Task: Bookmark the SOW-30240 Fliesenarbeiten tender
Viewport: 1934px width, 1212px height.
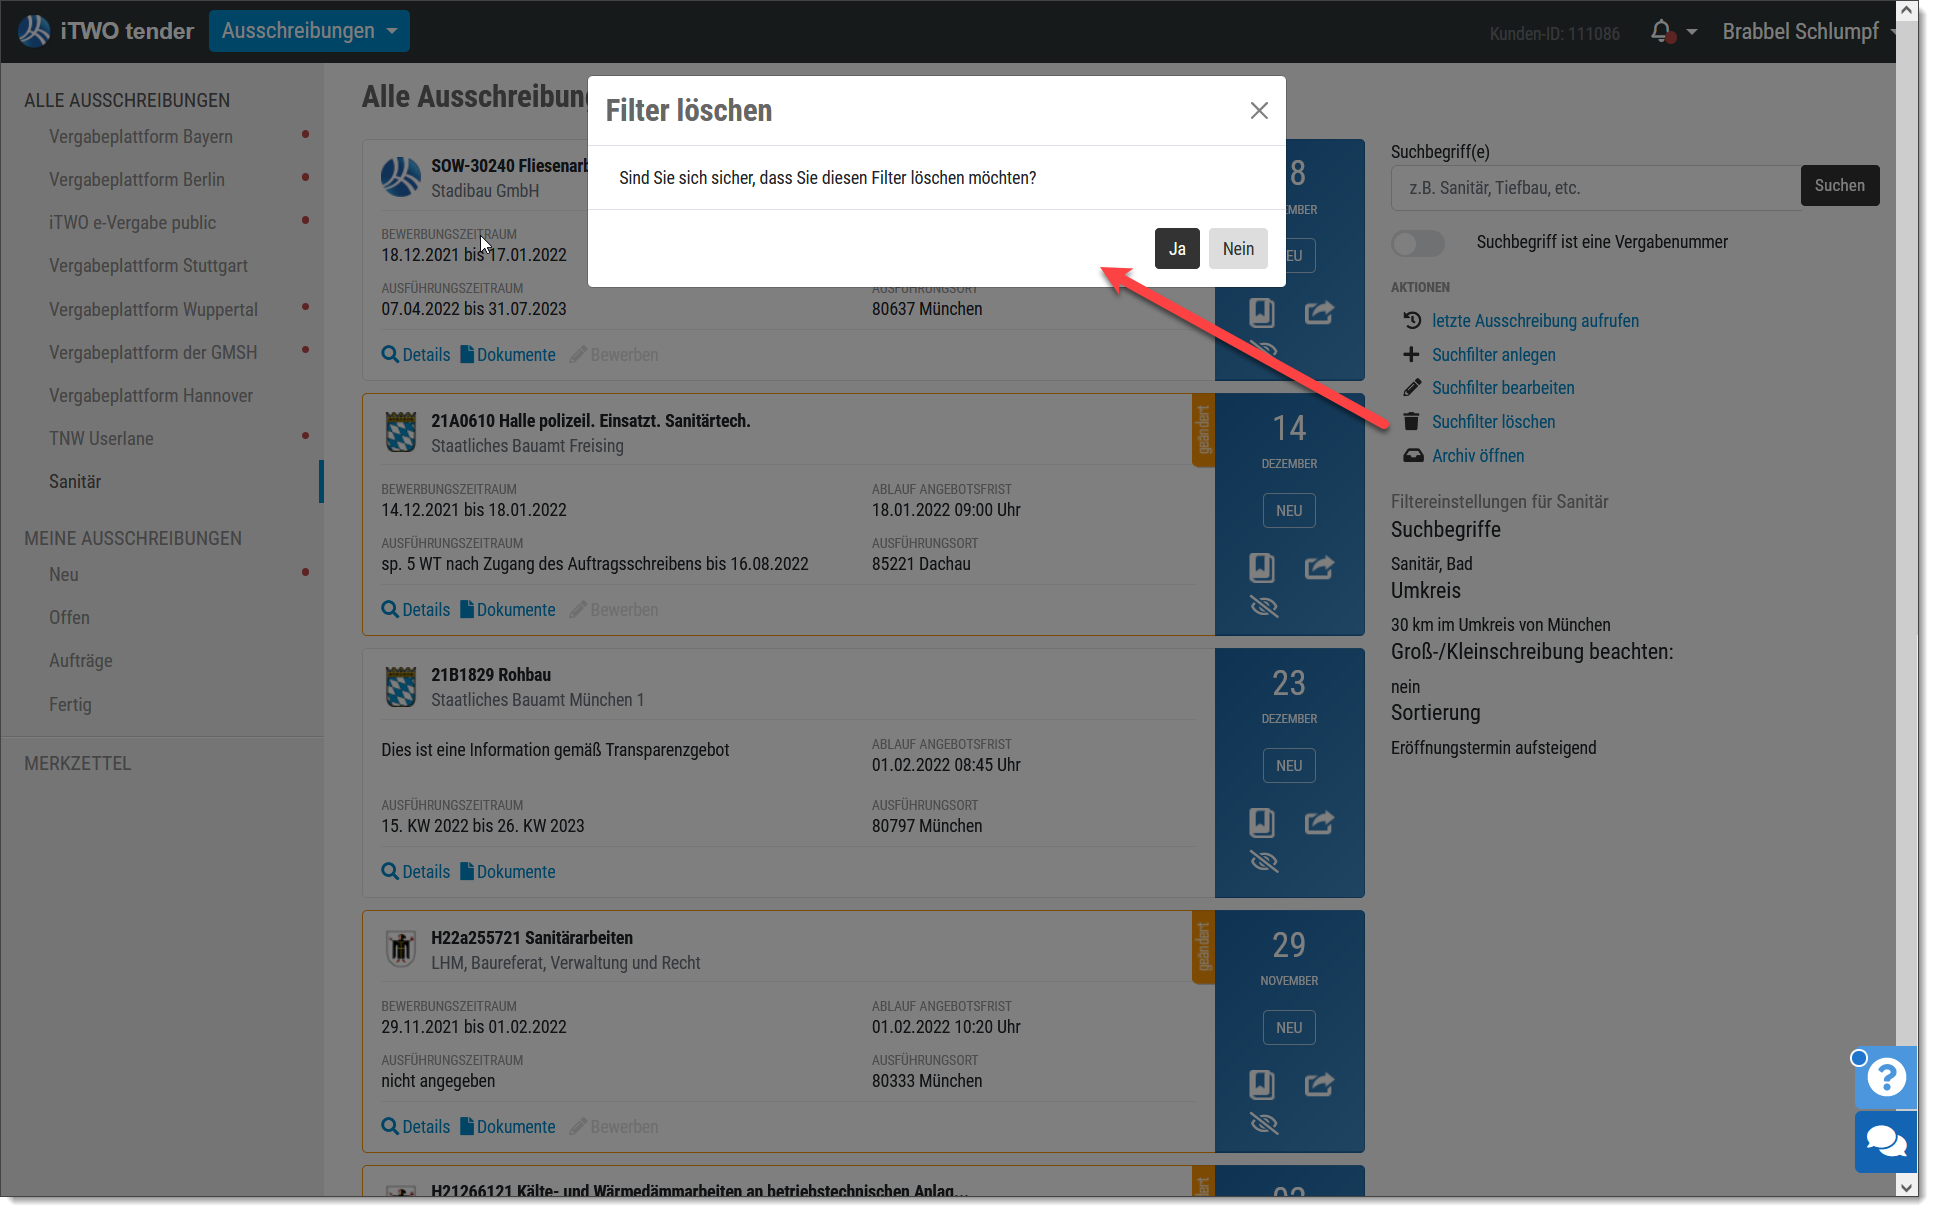Action: click(x=1261, y=313)
